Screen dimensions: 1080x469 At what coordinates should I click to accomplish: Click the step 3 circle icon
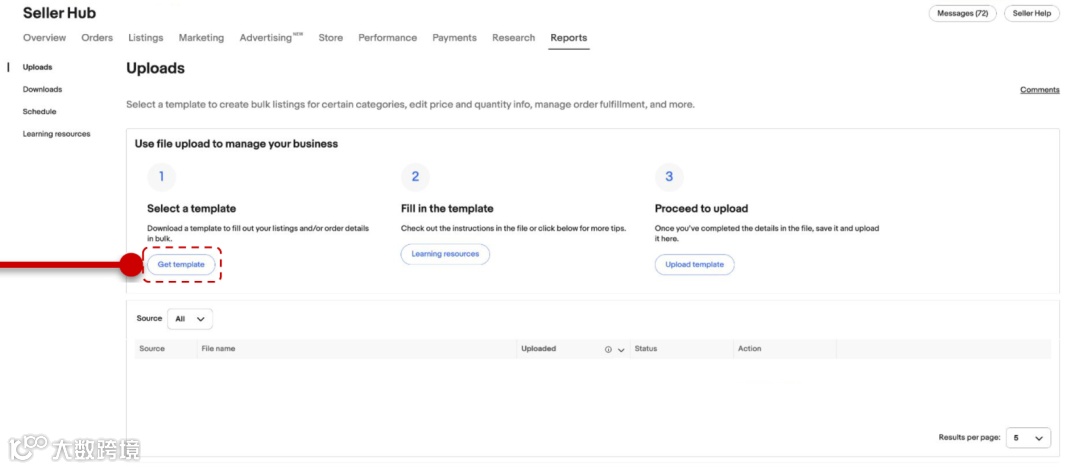pyautogui.click(x=669, y=177)
